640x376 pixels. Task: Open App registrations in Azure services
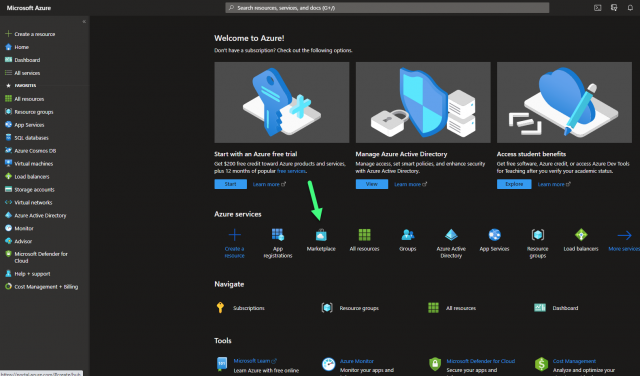(x=278, y=243)
